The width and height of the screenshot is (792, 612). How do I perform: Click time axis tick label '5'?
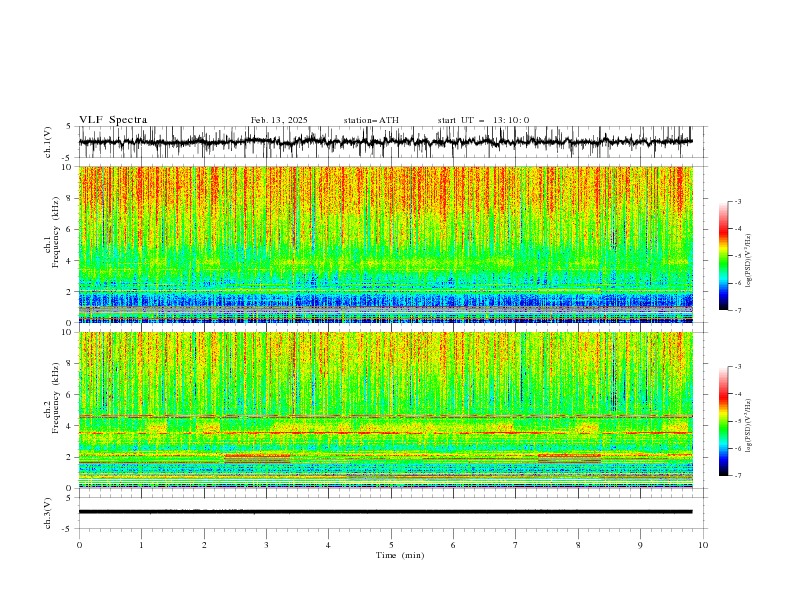coord(391,545)
